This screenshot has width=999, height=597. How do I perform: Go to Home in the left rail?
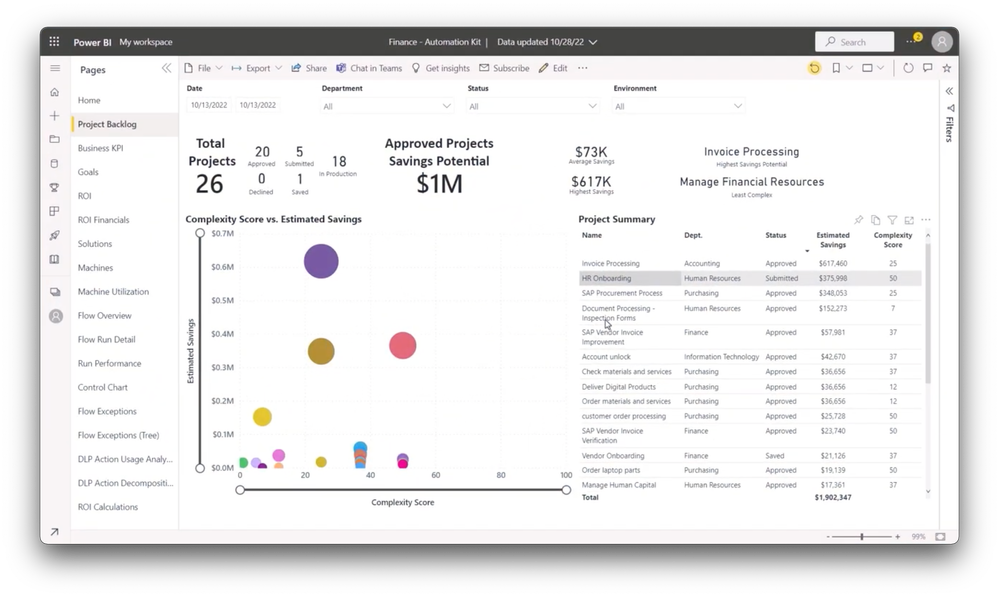coord(55,92)
